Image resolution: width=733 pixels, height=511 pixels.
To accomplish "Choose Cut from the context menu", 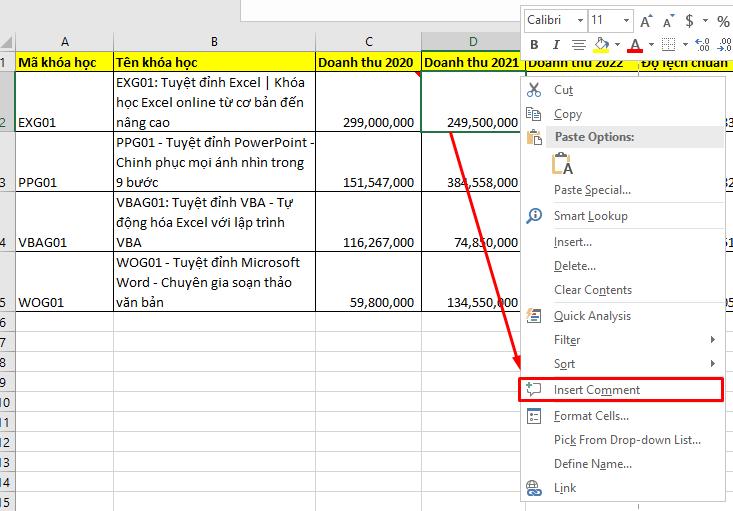I will pyautogui.click(x=563, y=90).
